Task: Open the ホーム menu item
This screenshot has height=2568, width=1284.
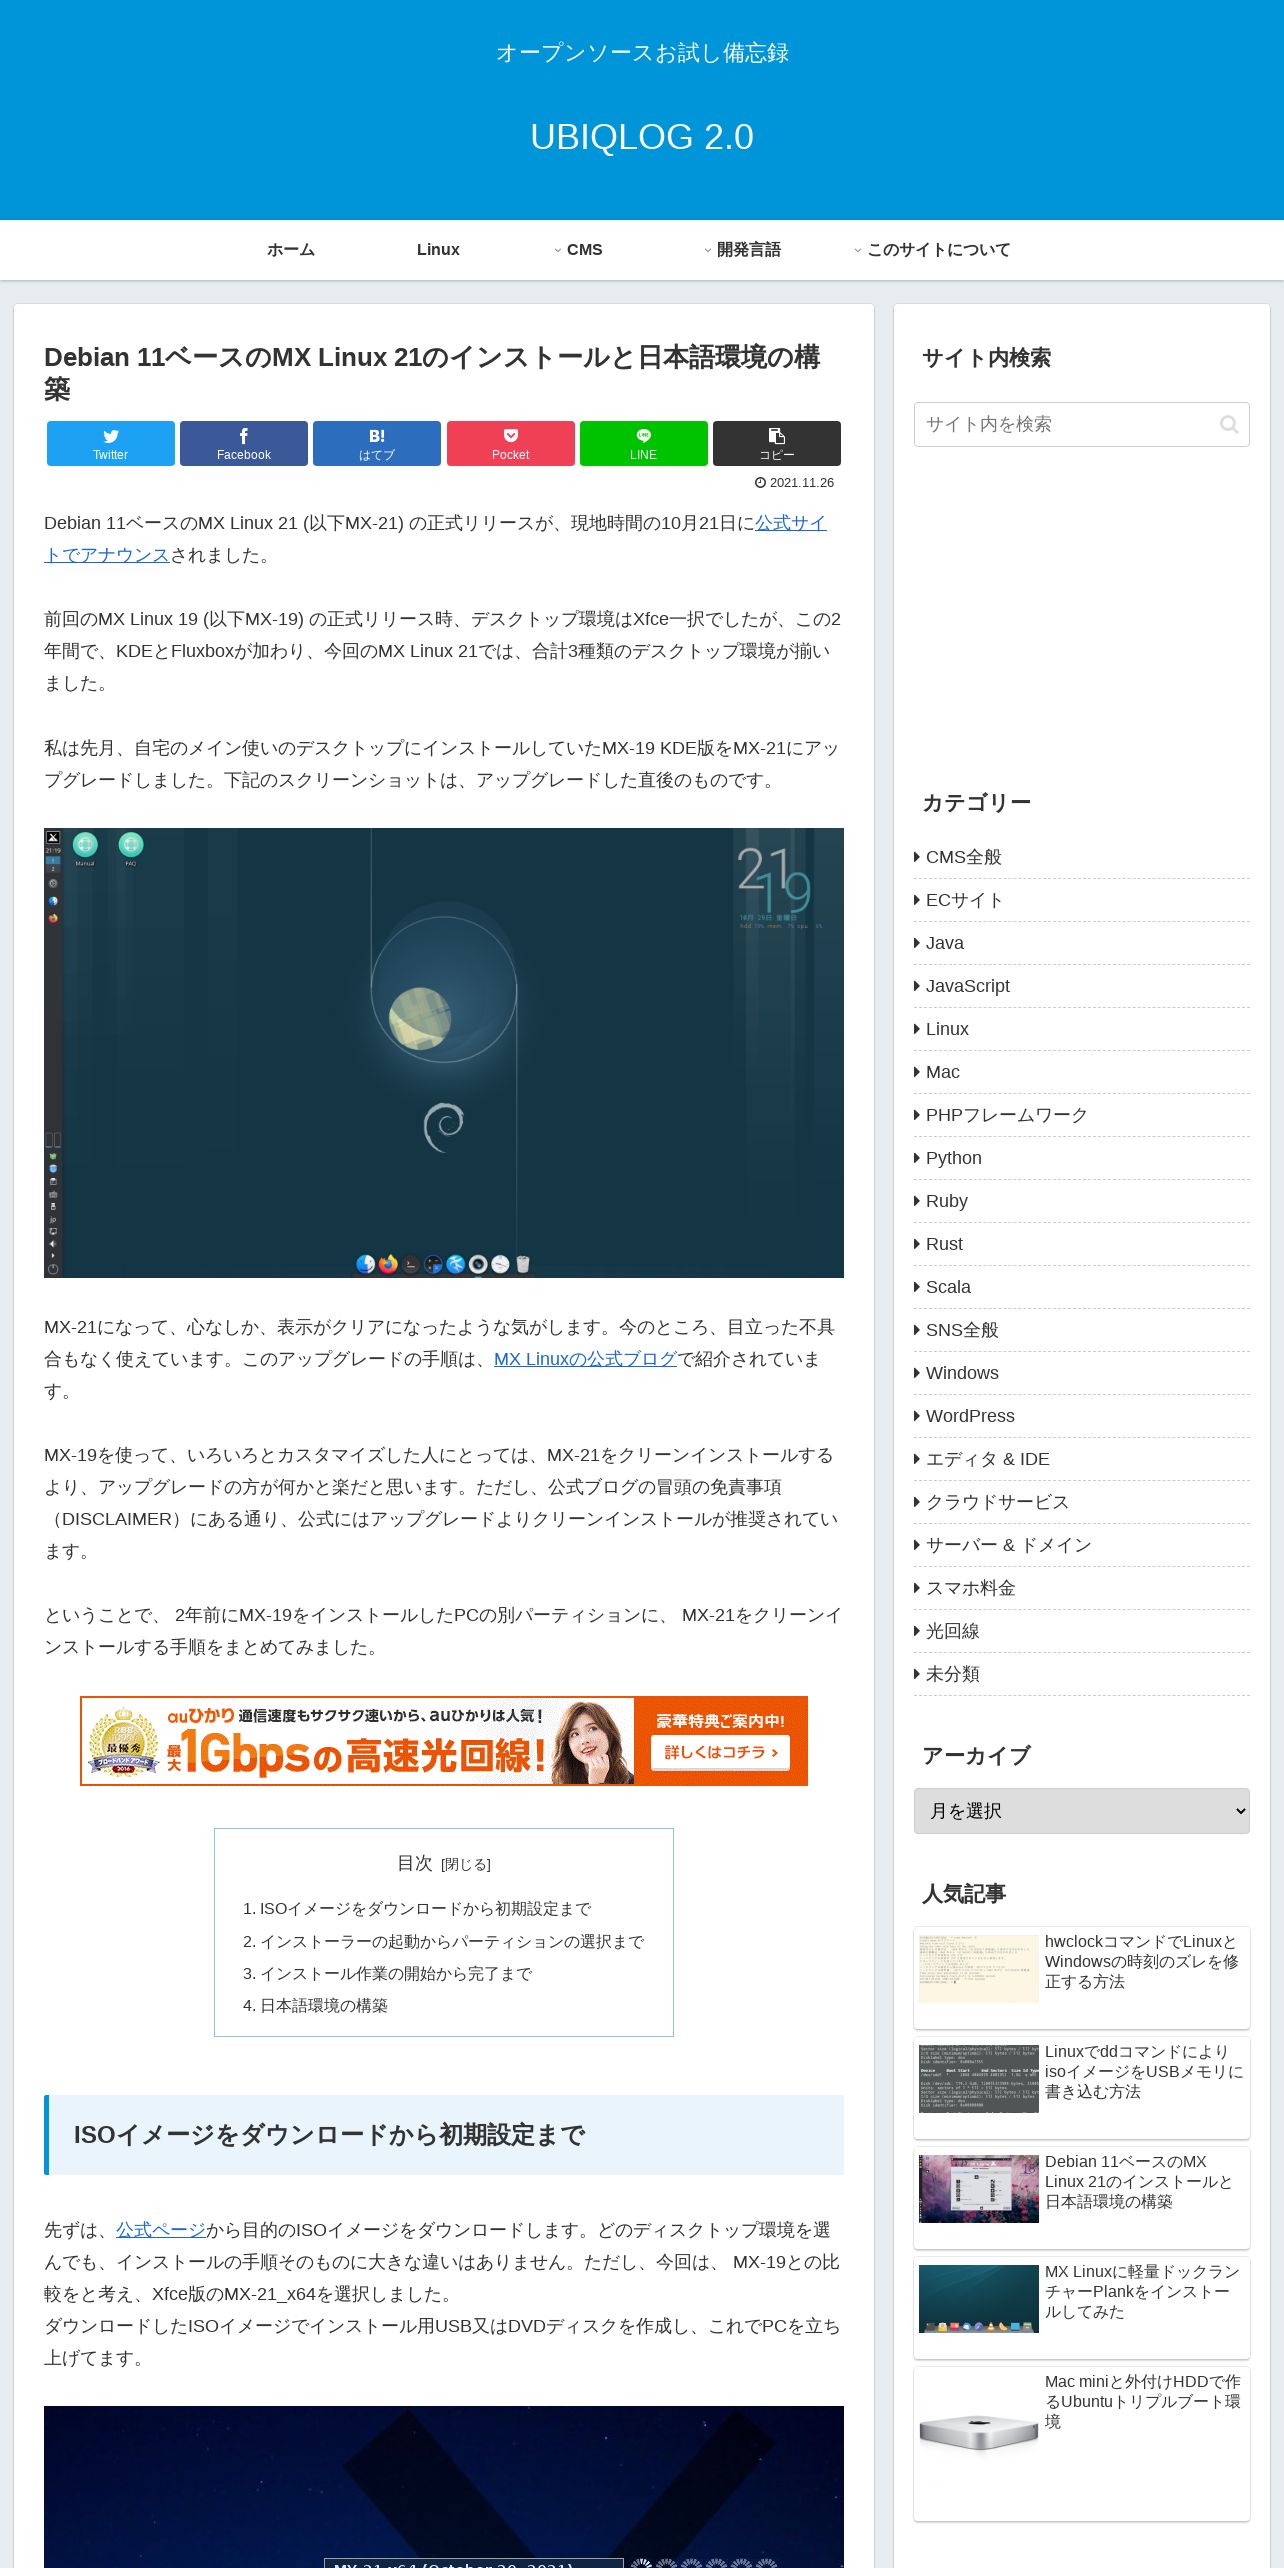Action: click(291, 250)
